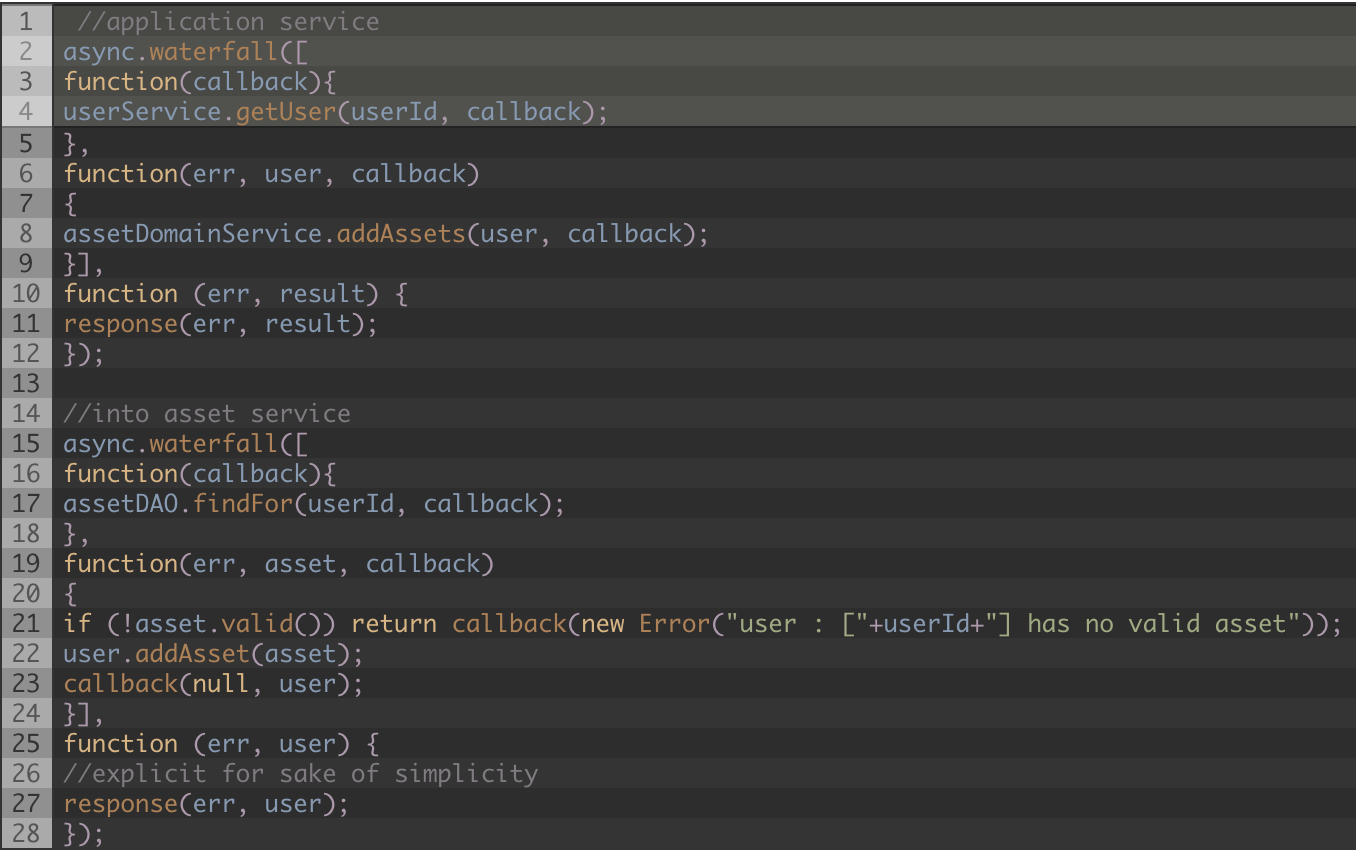Image resolution: width=1356 pixels, height=850 pixels.
Task: Click the return keyword
Action: click(x=394, y=624)
